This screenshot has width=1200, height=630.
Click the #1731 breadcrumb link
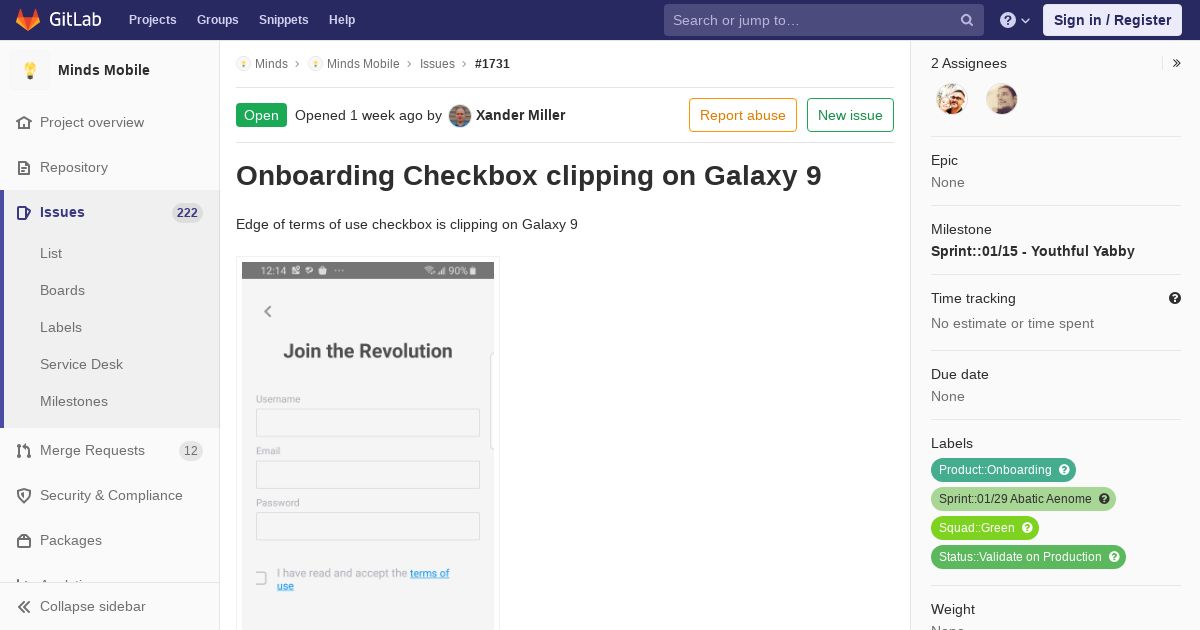pyautogui.click(x=492, y=64)
